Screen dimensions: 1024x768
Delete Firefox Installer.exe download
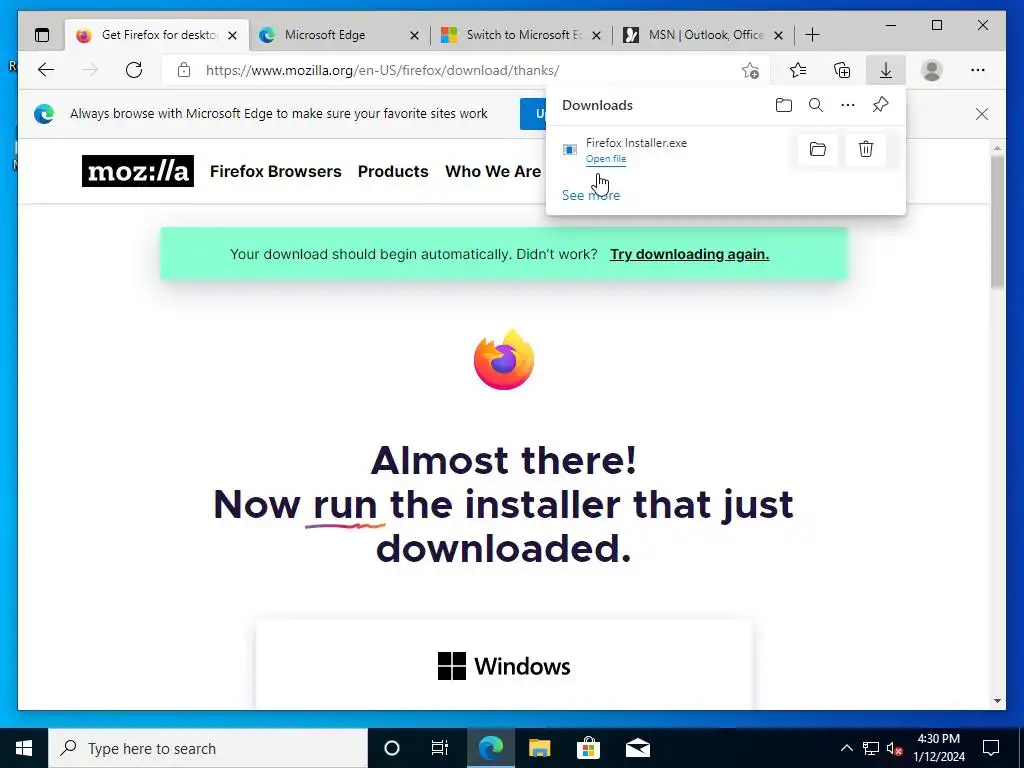click(866, 150)
